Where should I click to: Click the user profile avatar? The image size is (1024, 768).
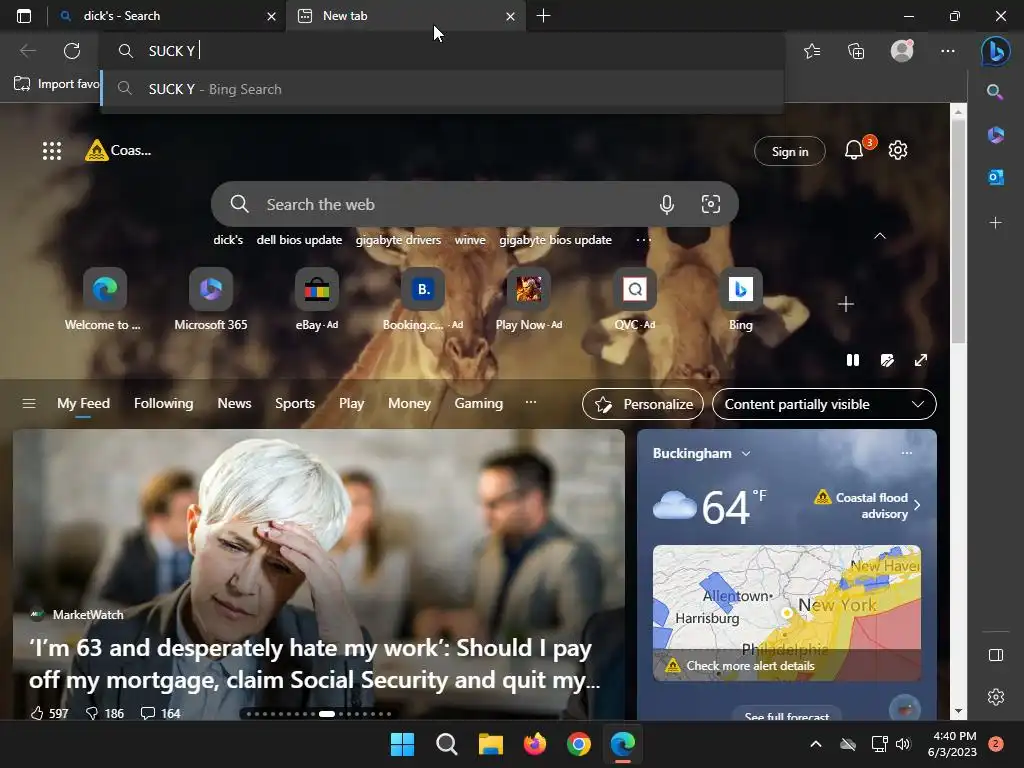[902, 50]
